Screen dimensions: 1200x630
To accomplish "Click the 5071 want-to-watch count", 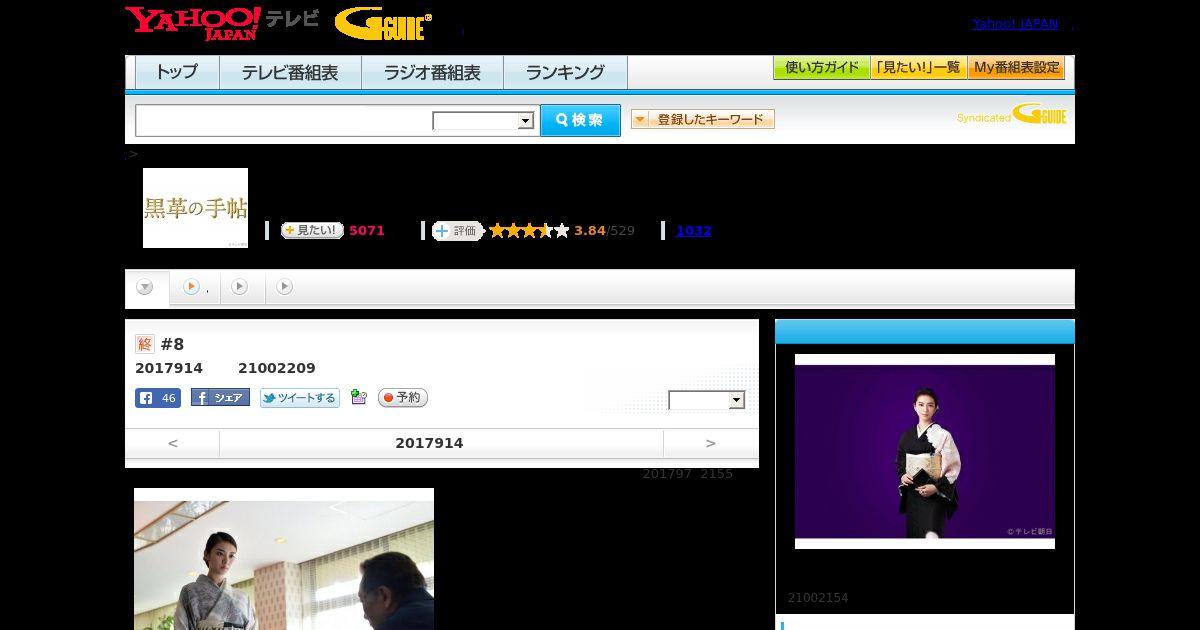I will click(367, 230).
